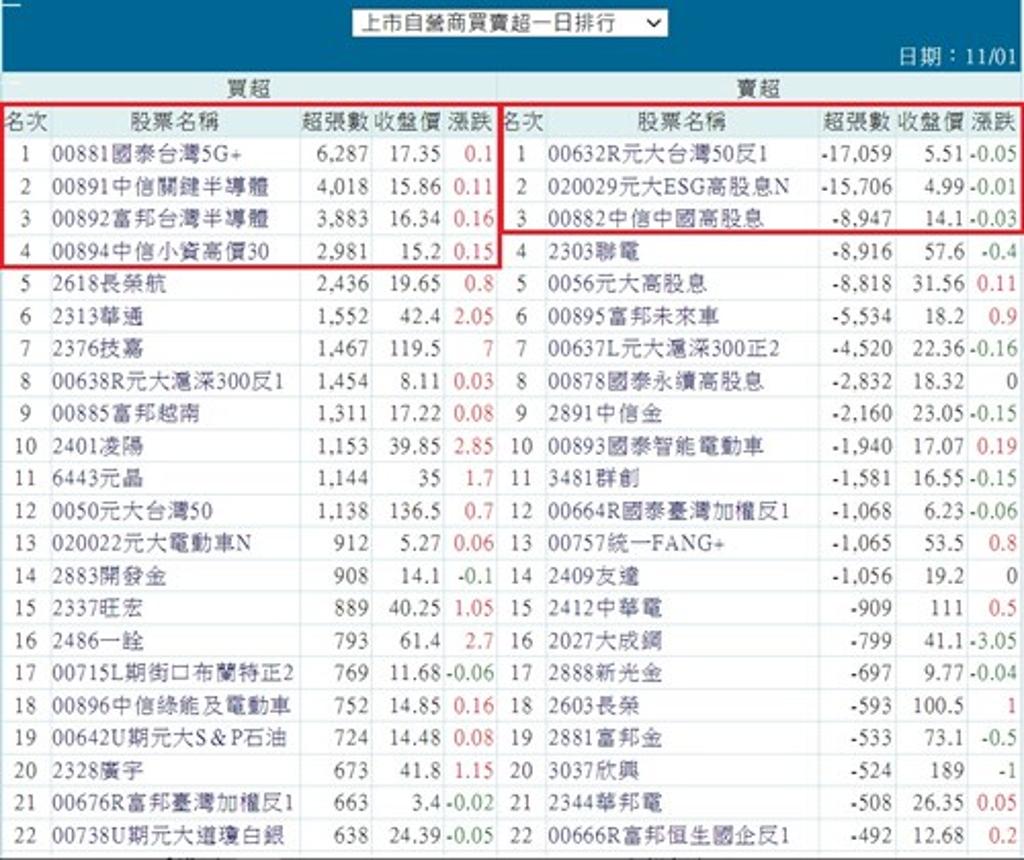Select 0050元大台灣50 in buy list
Viewport: 1024px width, 860px height.
tap(133, 511)
